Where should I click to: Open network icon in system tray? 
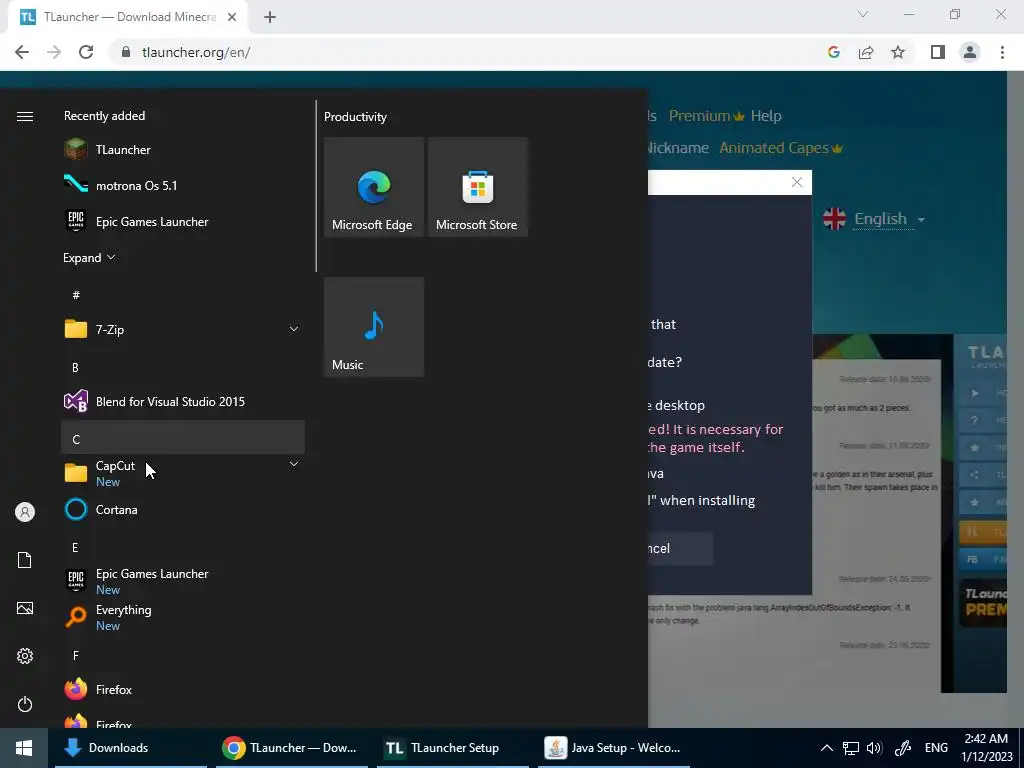(850, 748)
